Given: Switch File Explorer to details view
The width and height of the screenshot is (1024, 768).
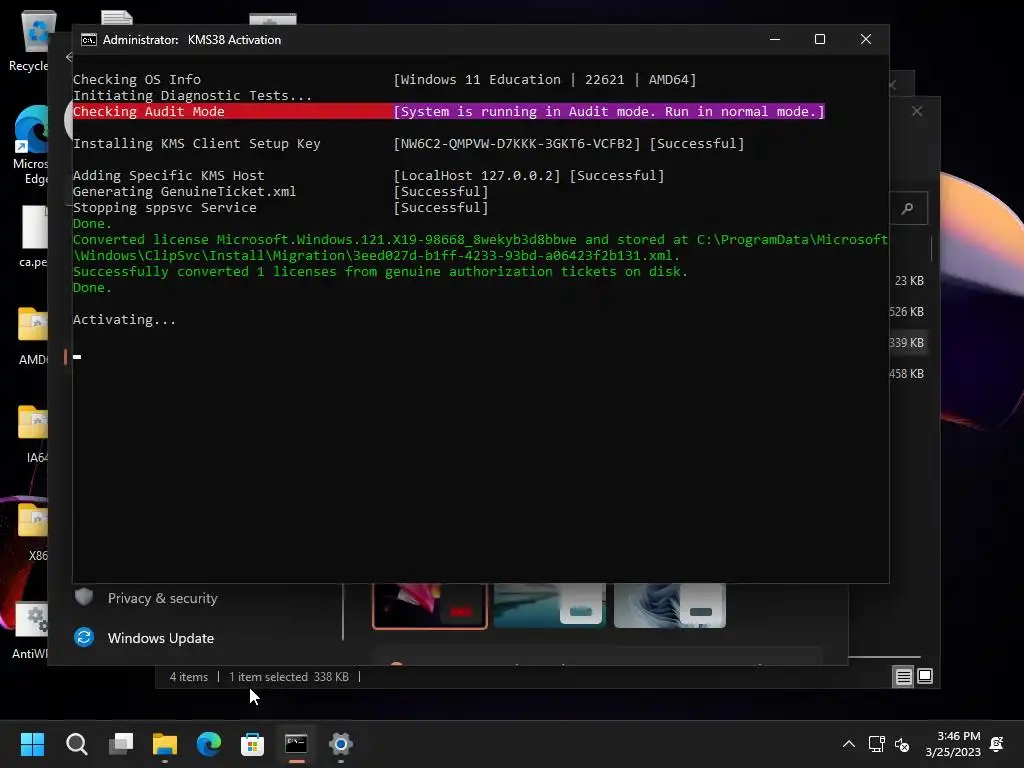Looking at the screenshot, I should pos(903,677).
